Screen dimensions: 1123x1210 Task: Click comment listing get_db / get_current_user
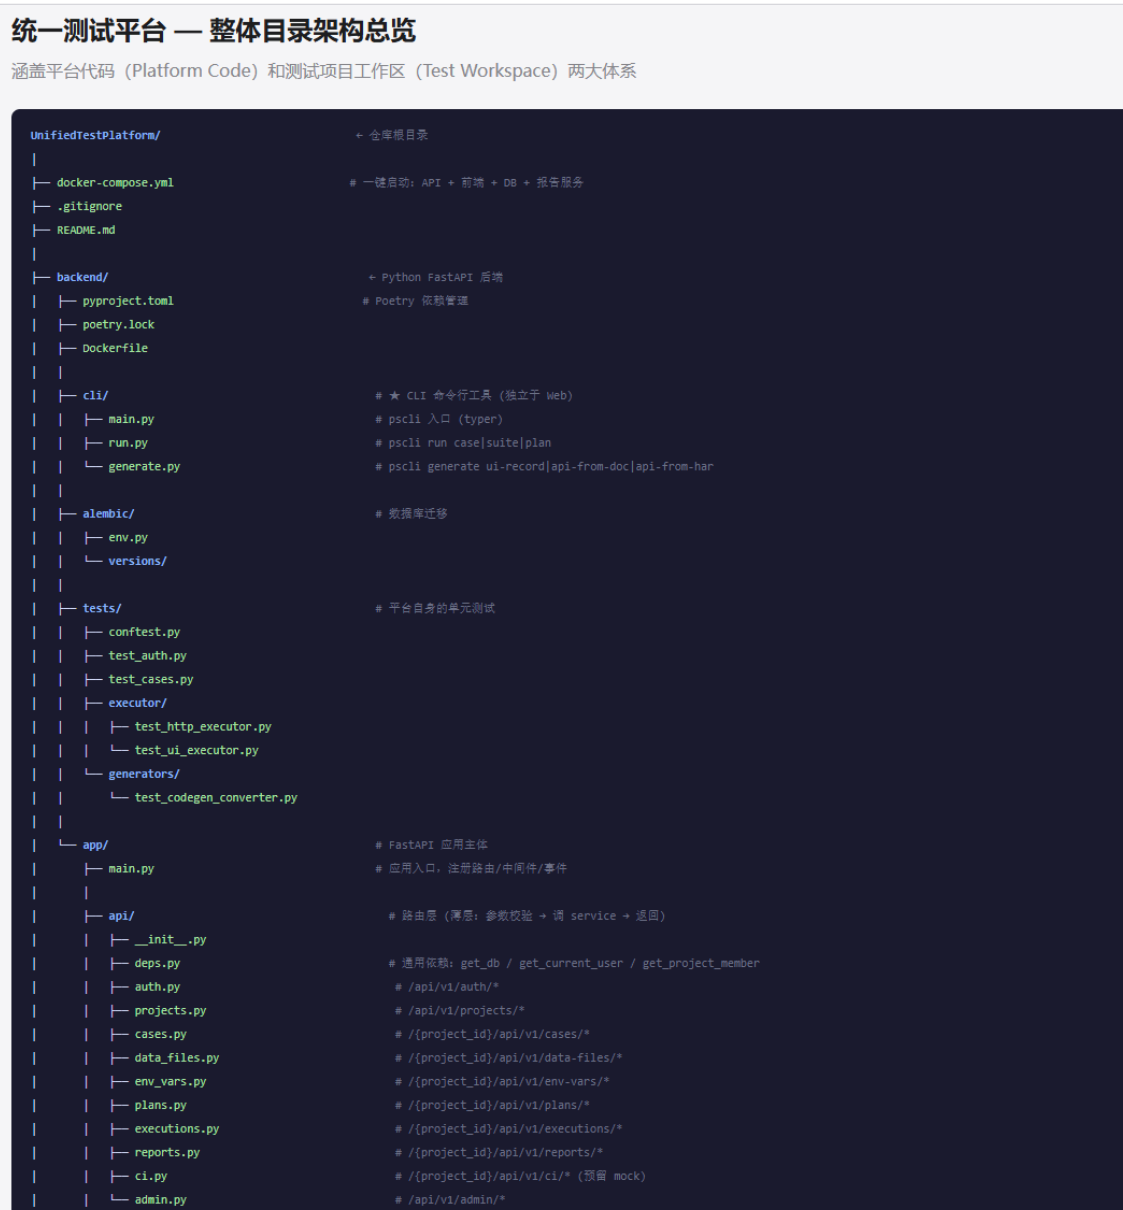(574, 964)
